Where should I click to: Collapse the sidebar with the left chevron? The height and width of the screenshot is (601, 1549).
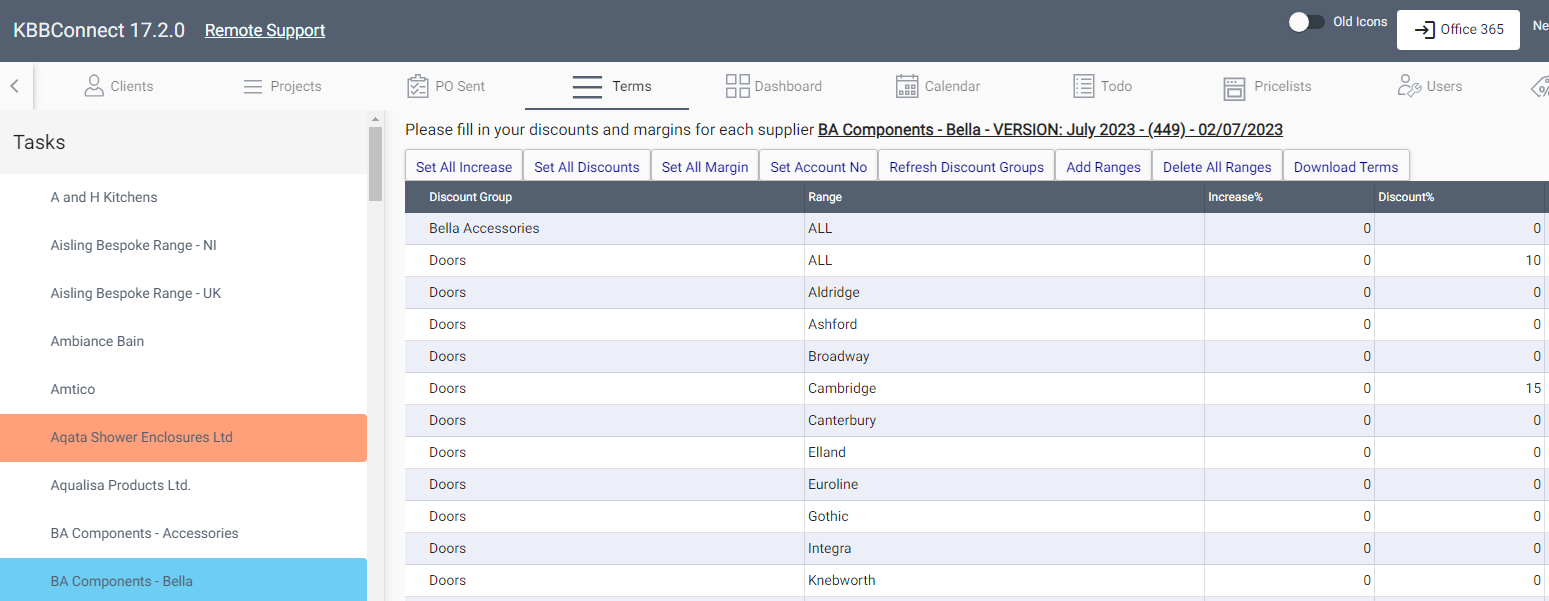point(15,86)
